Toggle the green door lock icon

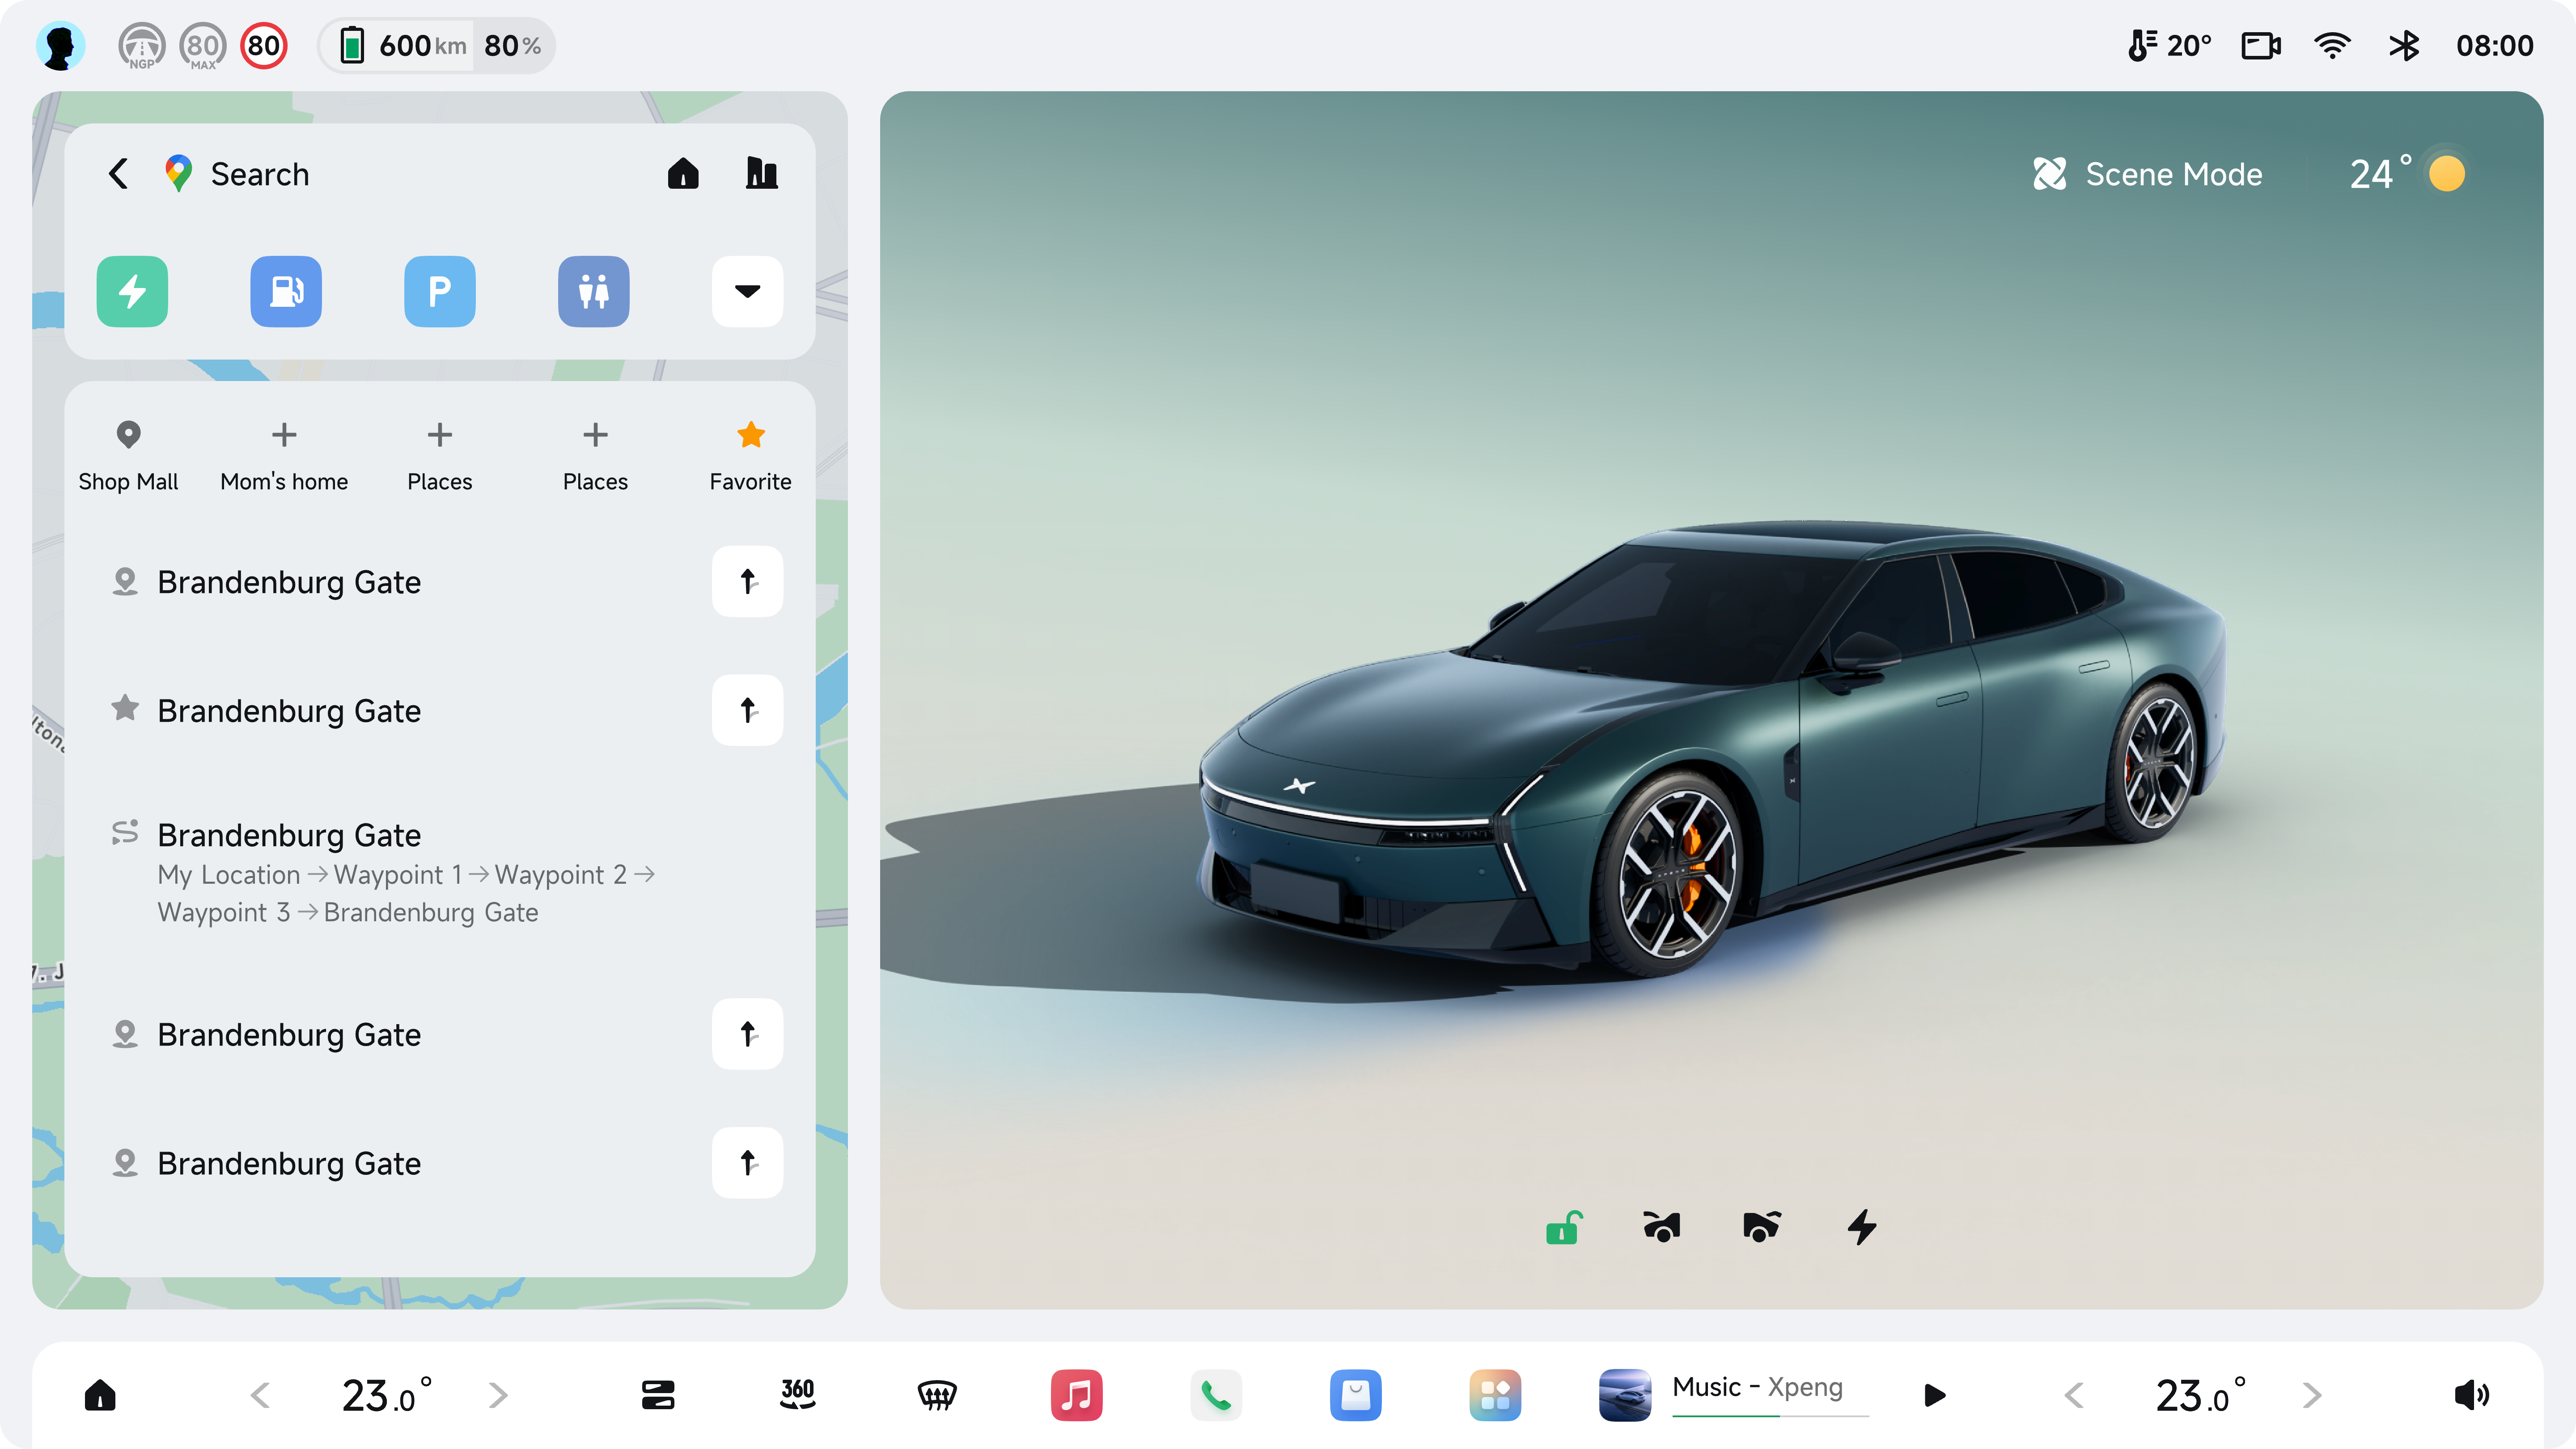[x=1563, y=1227]
